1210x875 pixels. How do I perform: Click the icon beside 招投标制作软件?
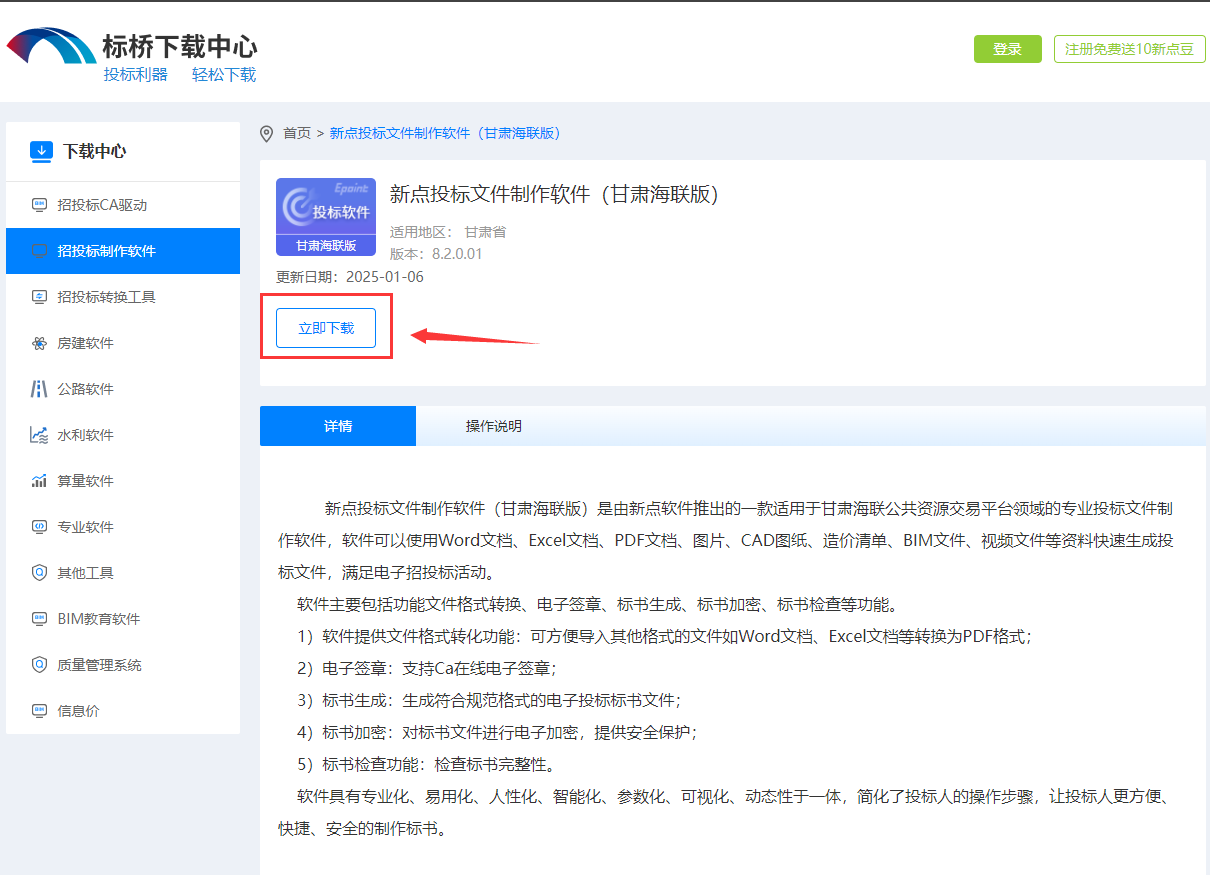(39, 251)
